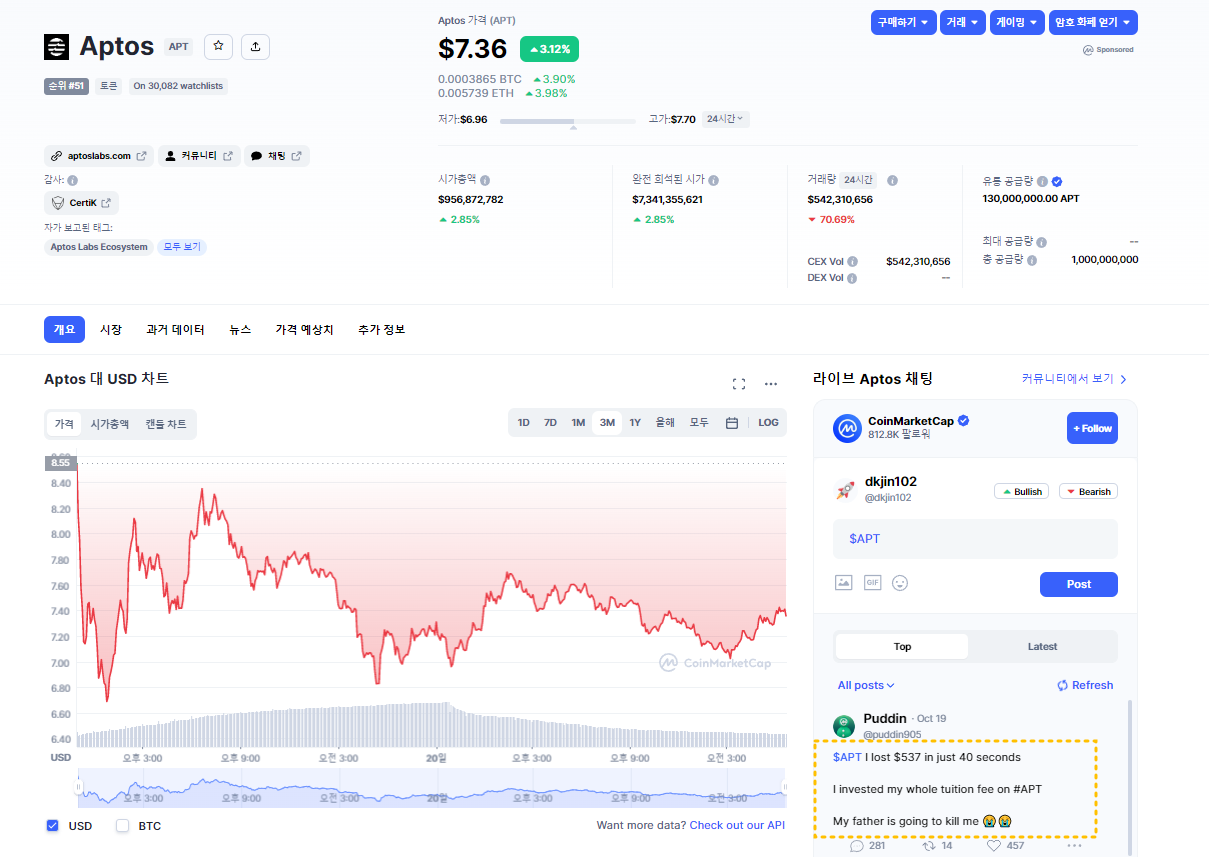Open the 커뮤니티 link
The image size is (1209, 857).
199,156
